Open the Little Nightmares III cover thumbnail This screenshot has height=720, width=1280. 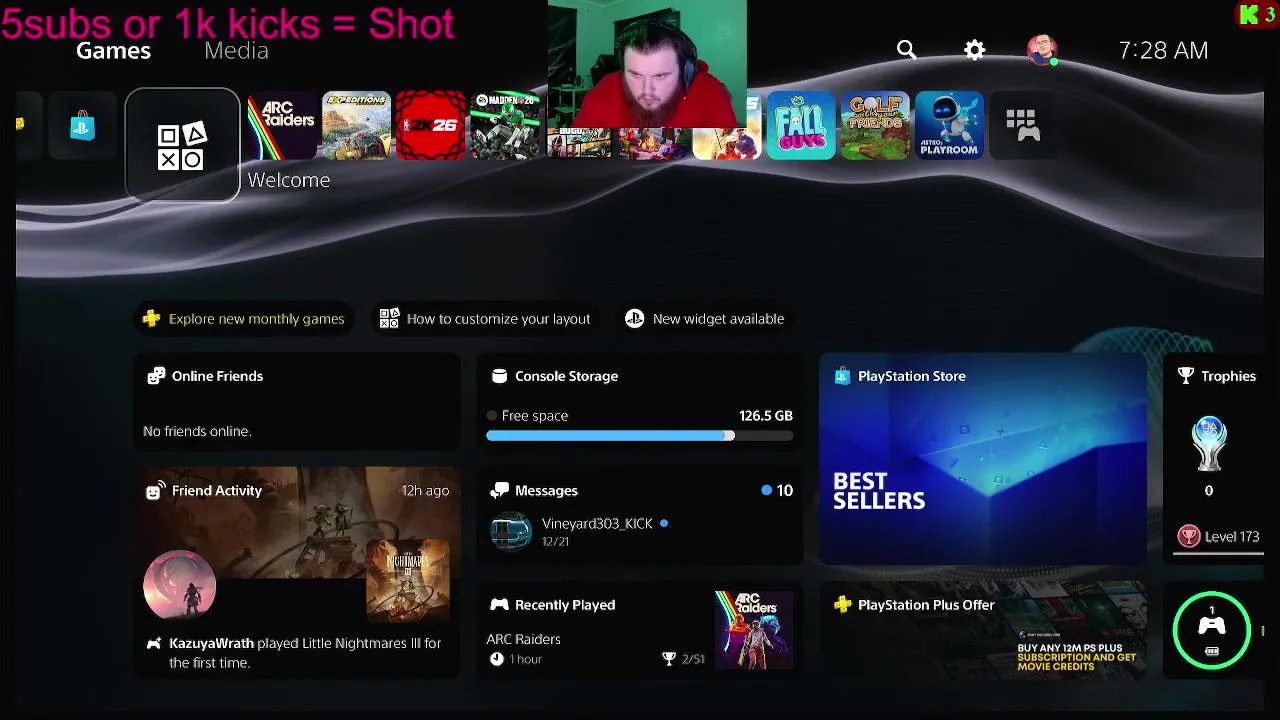click(x=408, y=580)
